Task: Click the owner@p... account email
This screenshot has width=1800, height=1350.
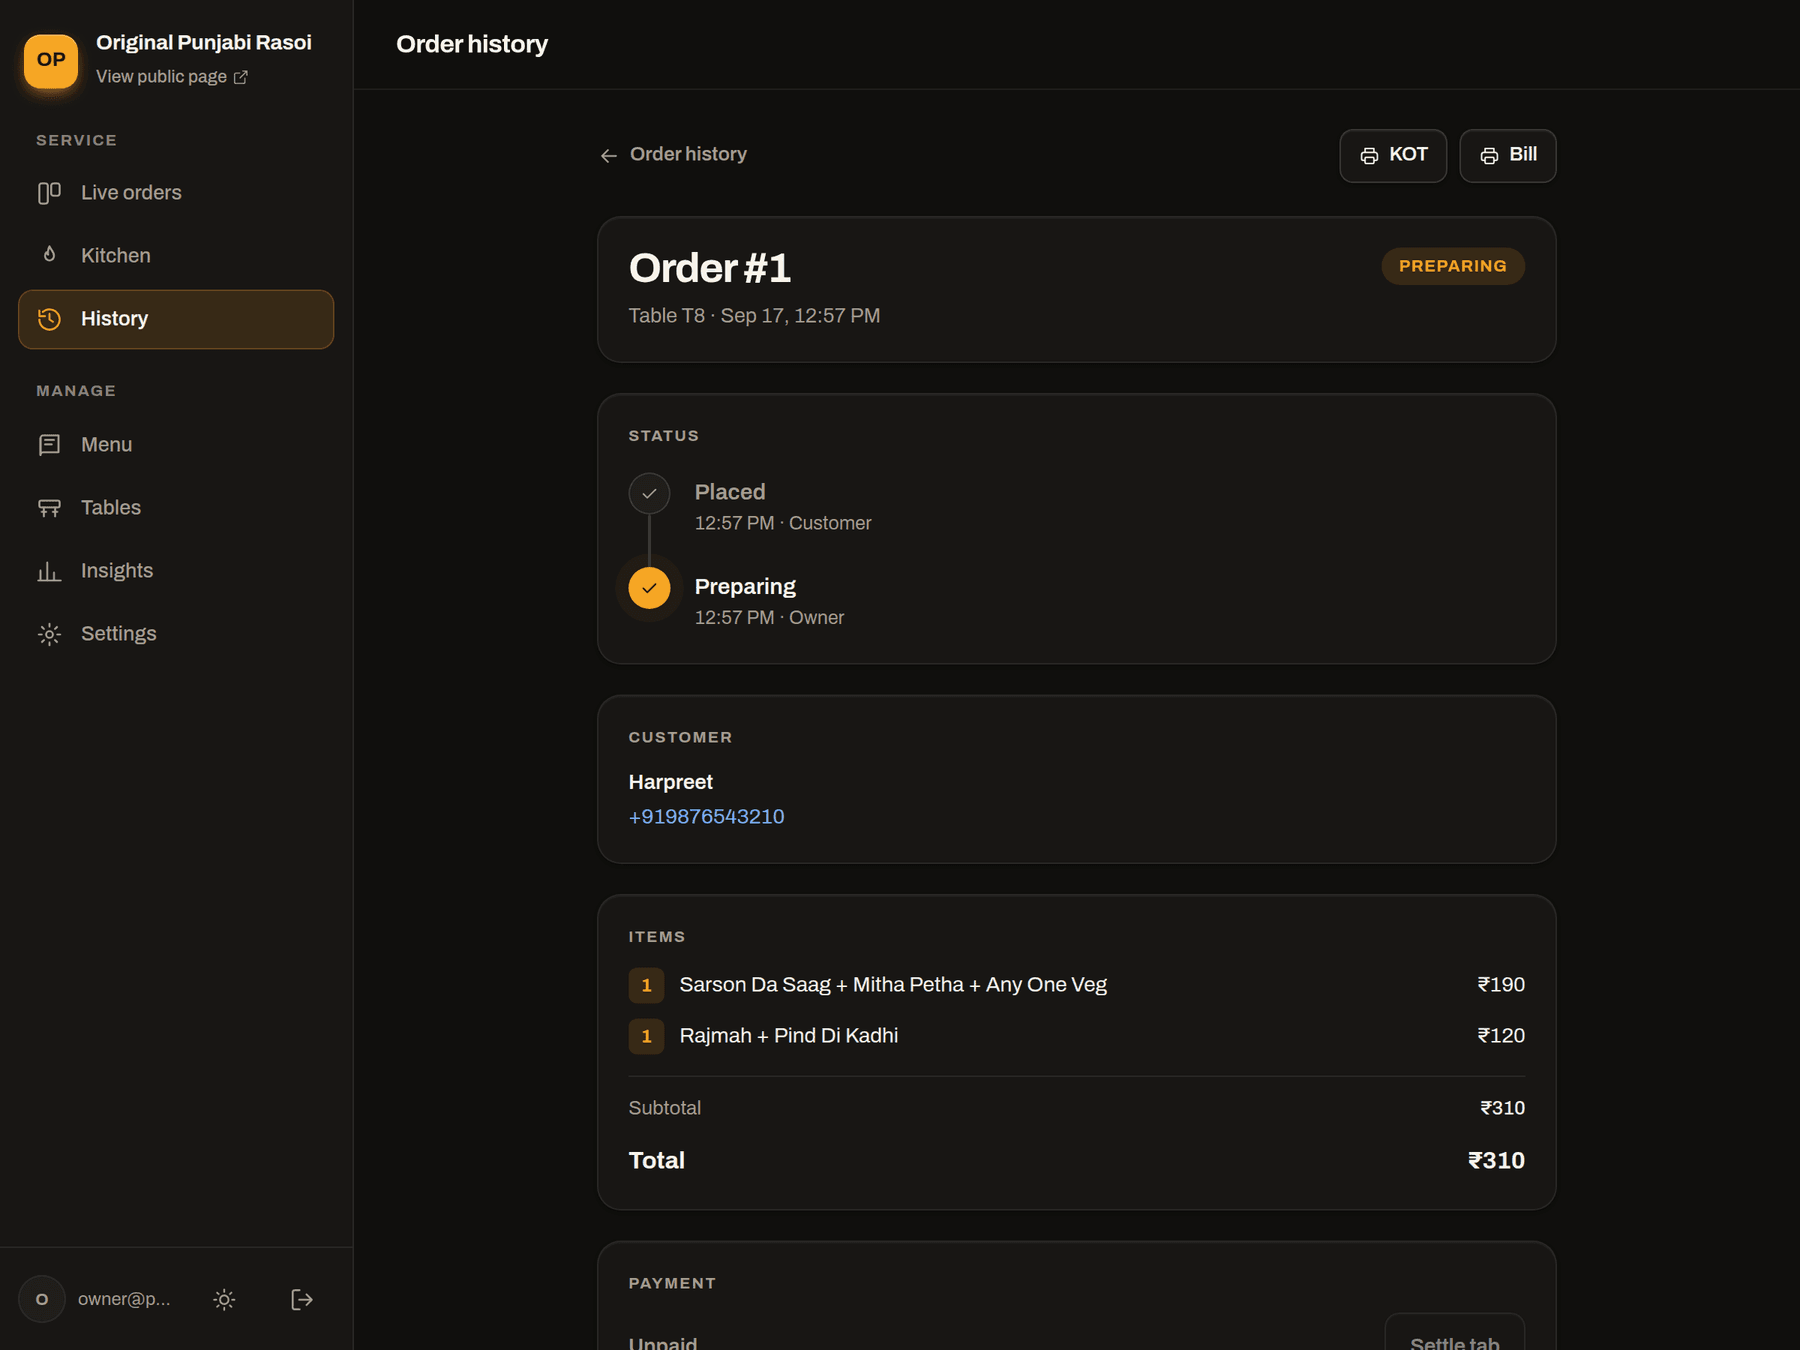Action: pyautogui.click(x=124, y=1299)
